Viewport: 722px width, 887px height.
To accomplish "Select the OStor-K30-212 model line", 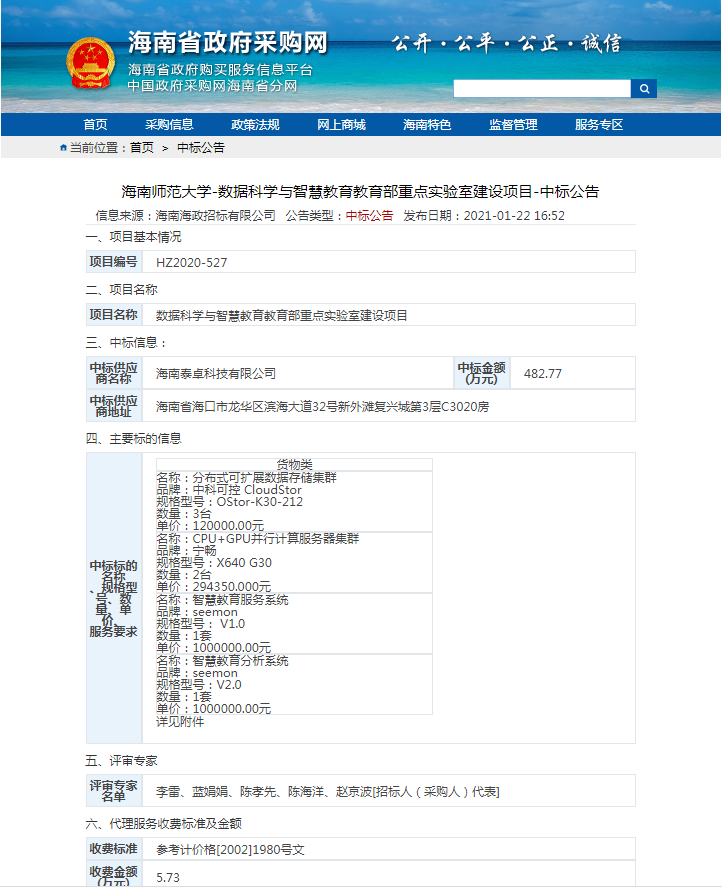I will (x=229, y=502).
